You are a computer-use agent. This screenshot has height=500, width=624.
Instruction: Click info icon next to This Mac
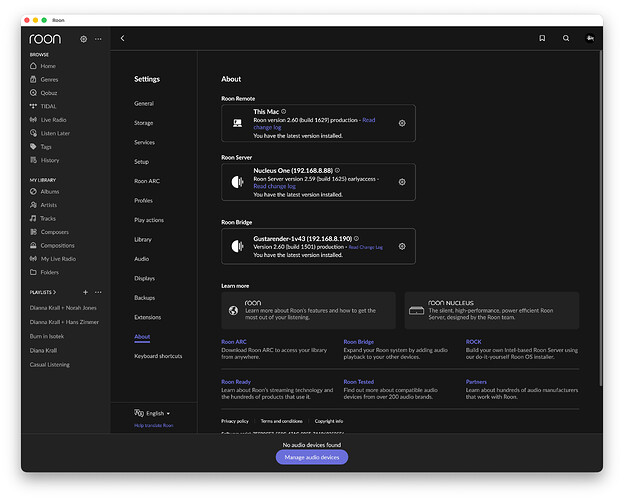pos(283,111)
